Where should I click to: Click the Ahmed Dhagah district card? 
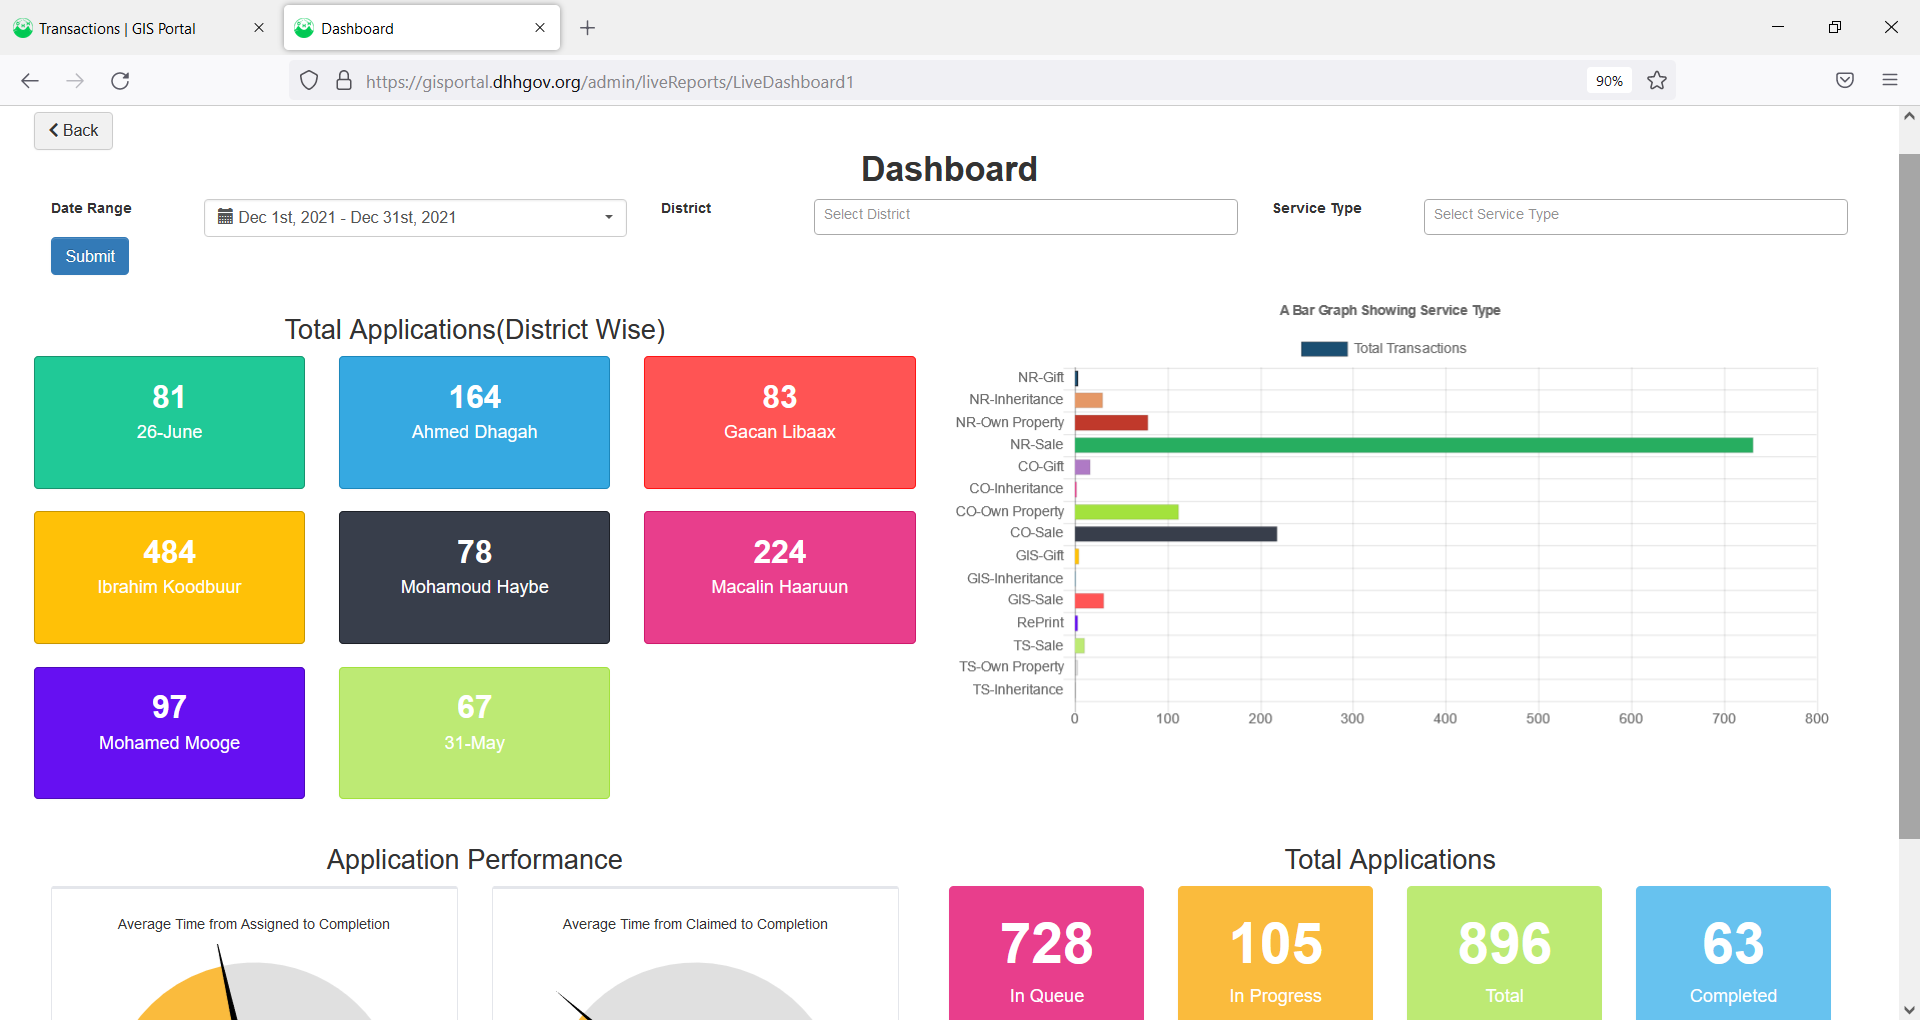474,422
